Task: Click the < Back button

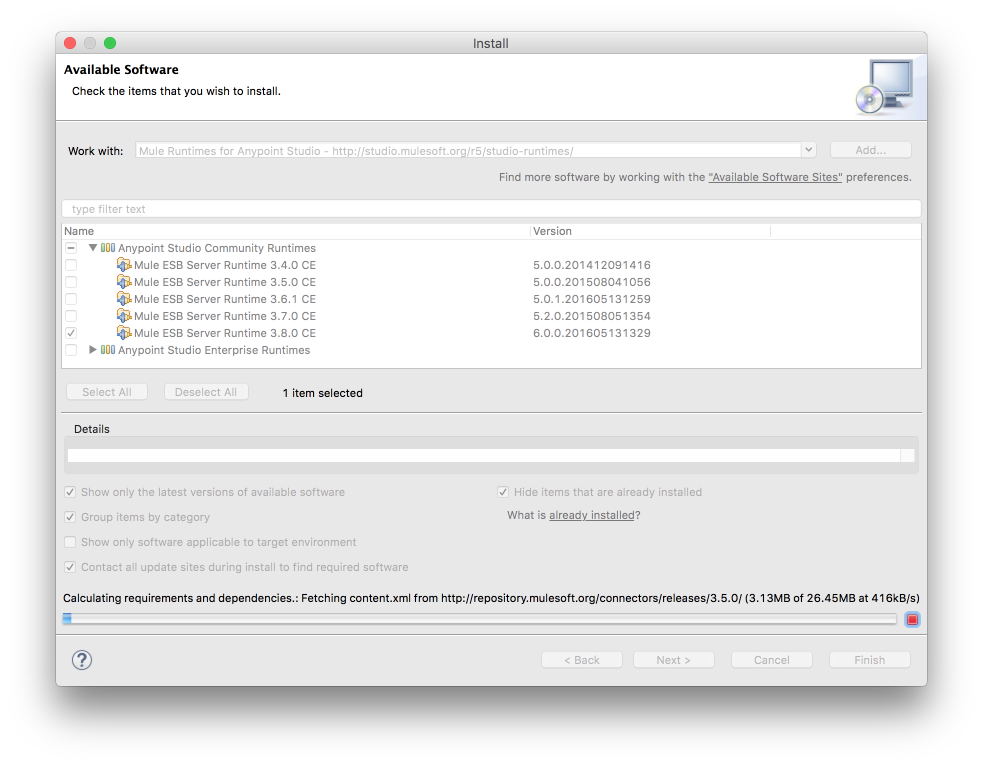Action: (582, 659)
